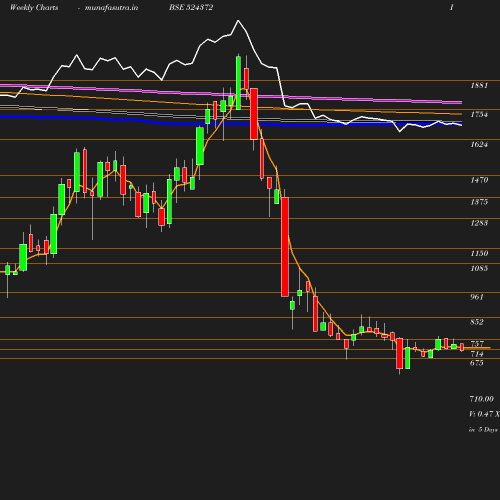Click the longest red candle in the crash
The width and height of the screenshot is (500, 500).
click(285, 247)
